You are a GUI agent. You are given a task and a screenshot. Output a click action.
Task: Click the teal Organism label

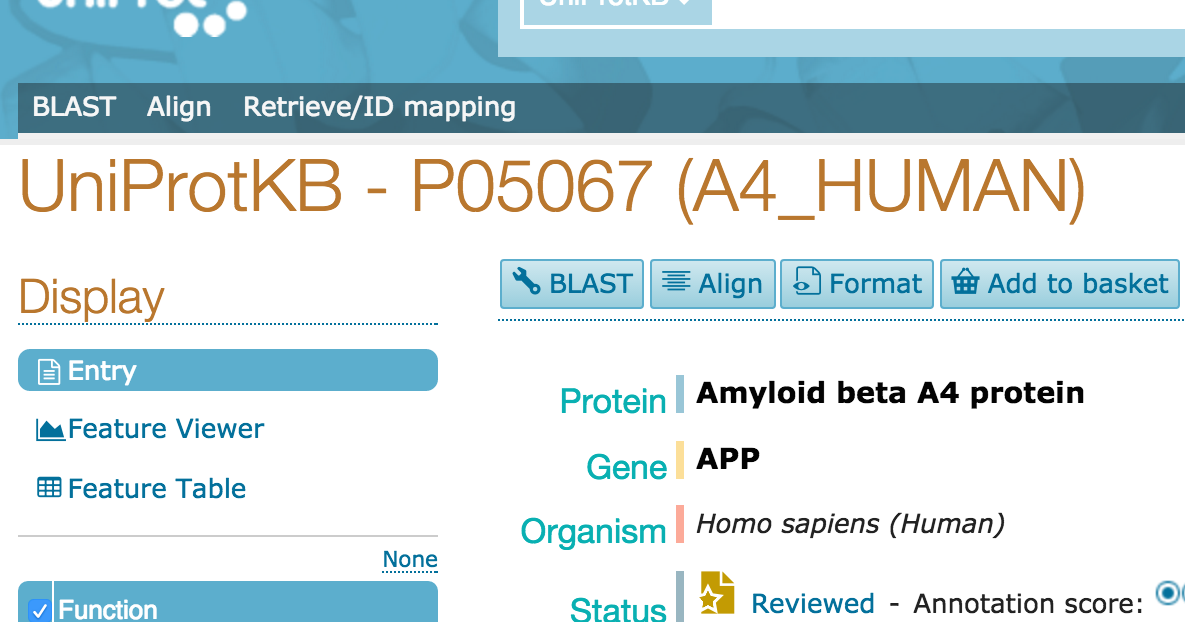pyautogui.click(x=594, y=532)
